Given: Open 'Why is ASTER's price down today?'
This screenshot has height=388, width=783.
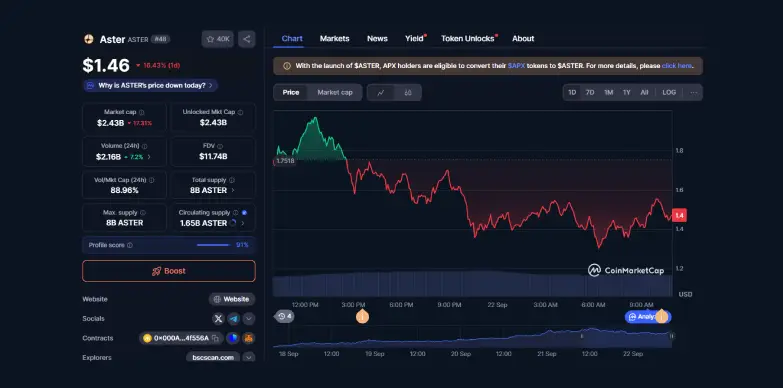Looking at the screenshot, I should (x=150, y=85).
